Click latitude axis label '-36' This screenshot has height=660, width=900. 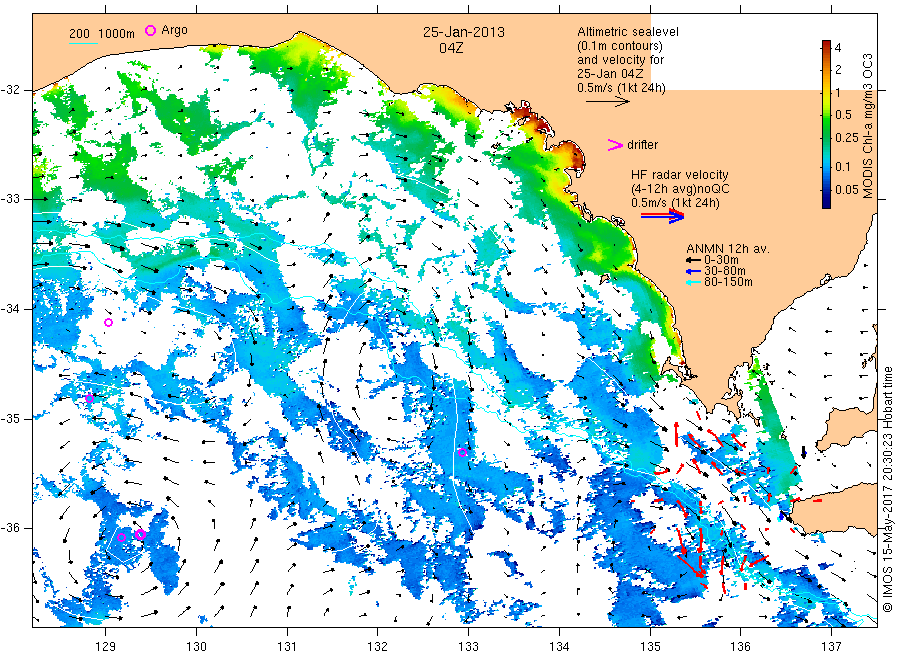[x=12, y=528]
